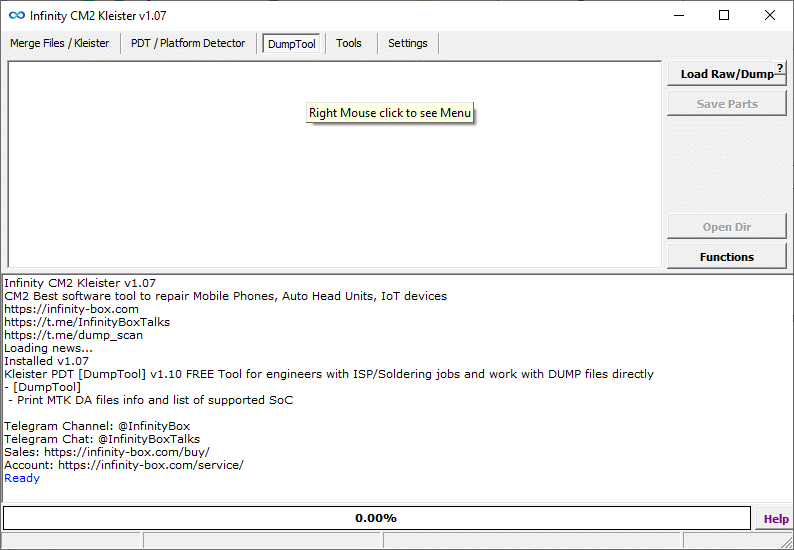Open the Merge Files / Kleister tab
The image size is (794, 550).
[x=59, y=44]
